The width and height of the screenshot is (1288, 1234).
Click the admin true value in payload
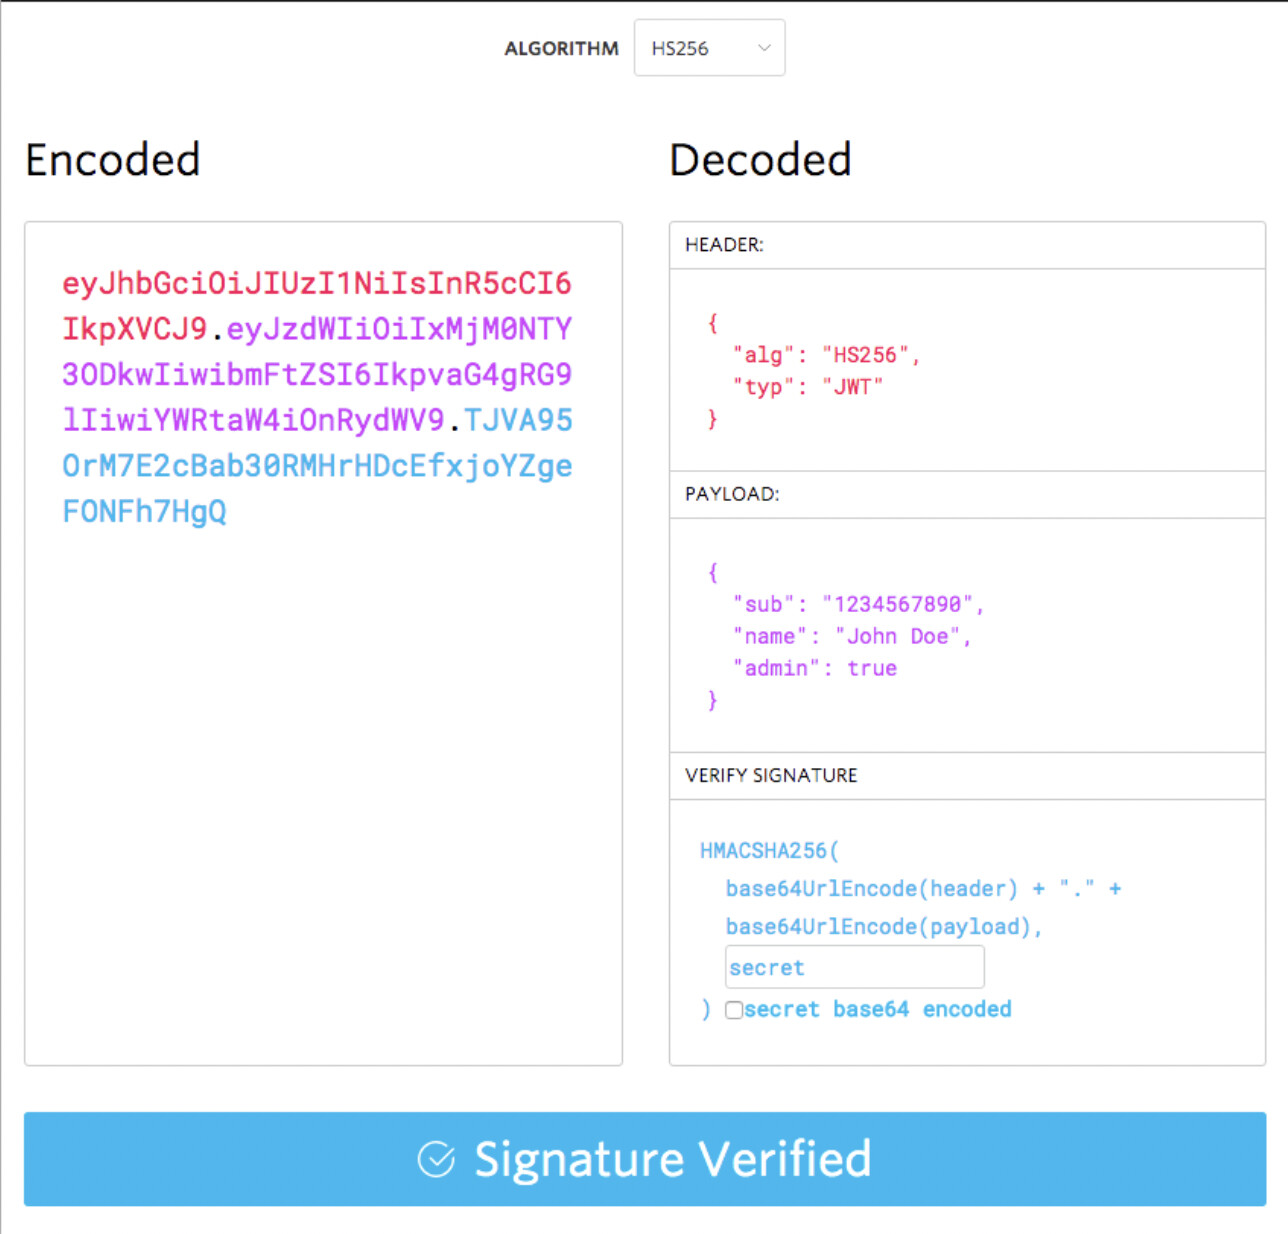pyautogui.click(x=872, y=668)
